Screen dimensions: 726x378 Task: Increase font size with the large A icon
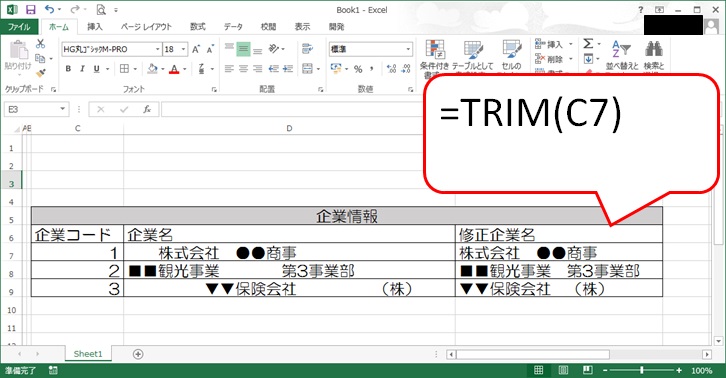click(x=196, y=49)
